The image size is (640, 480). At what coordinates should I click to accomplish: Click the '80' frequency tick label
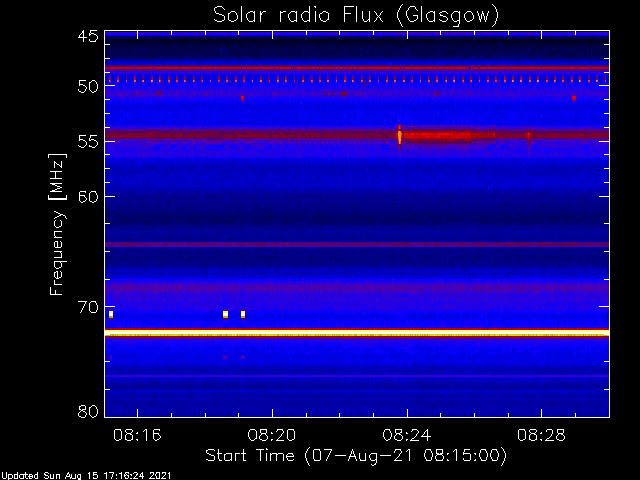pos(88,411)
